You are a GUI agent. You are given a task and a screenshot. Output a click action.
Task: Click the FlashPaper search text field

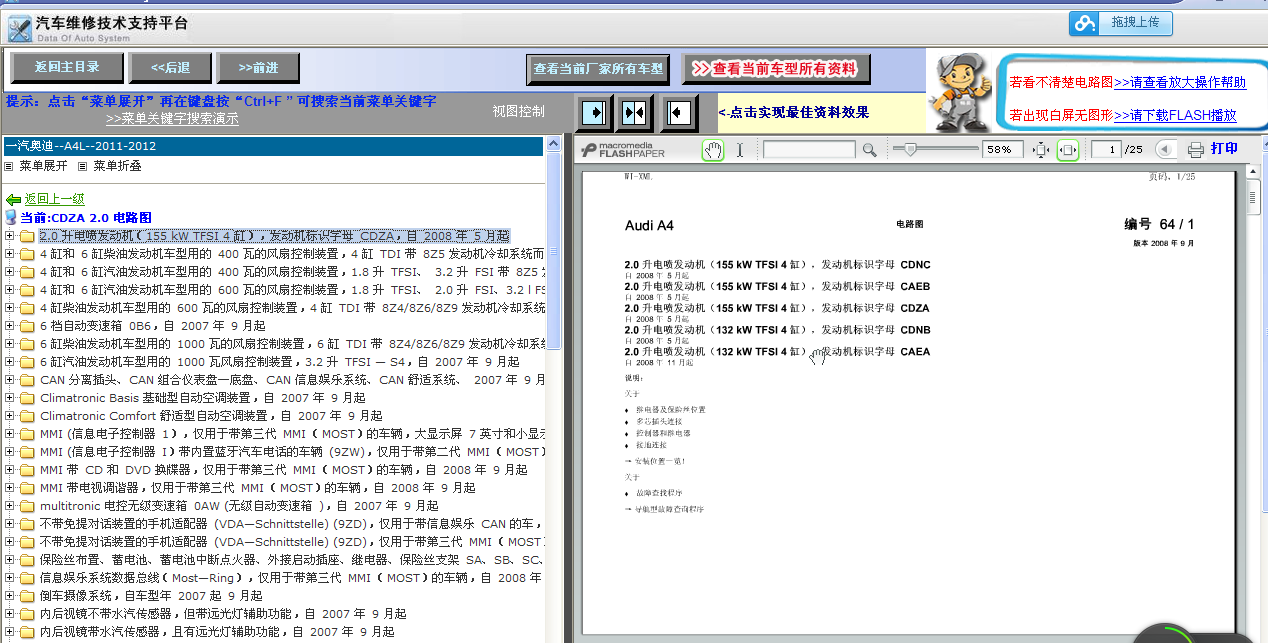pos(809,150)
